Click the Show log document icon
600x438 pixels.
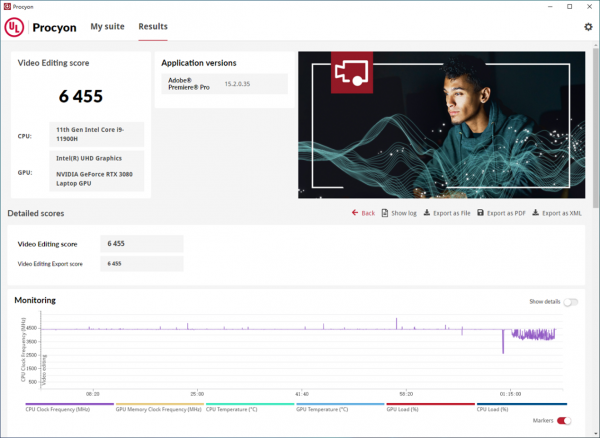[386, 213]
